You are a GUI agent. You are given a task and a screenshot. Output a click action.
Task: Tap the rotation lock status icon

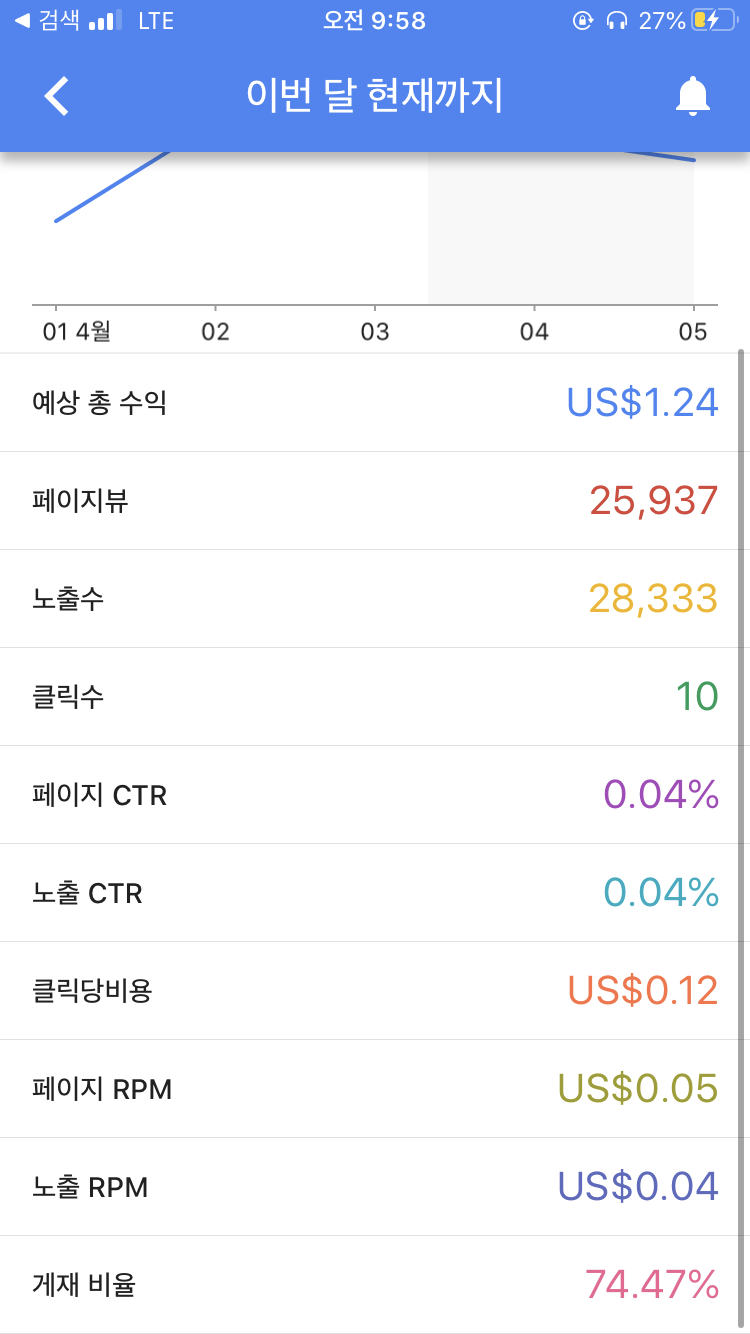583,20
